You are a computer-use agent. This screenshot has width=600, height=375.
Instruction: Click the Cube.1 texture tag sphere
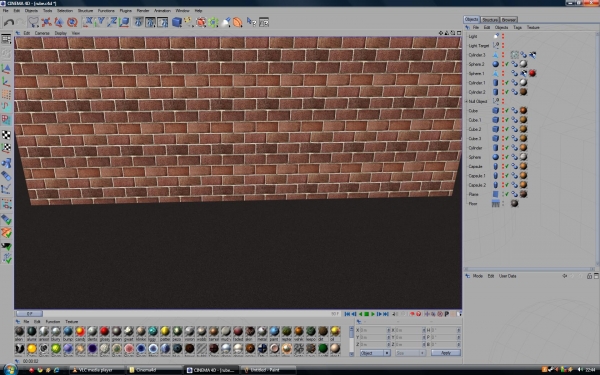[523, 120]
